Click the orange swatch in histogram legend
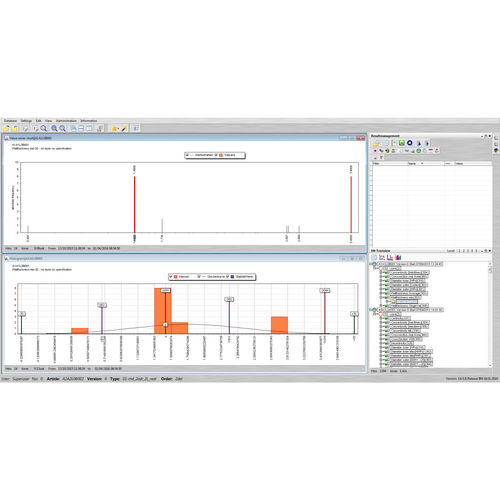500x500 pixels. (x=175, y=277)
